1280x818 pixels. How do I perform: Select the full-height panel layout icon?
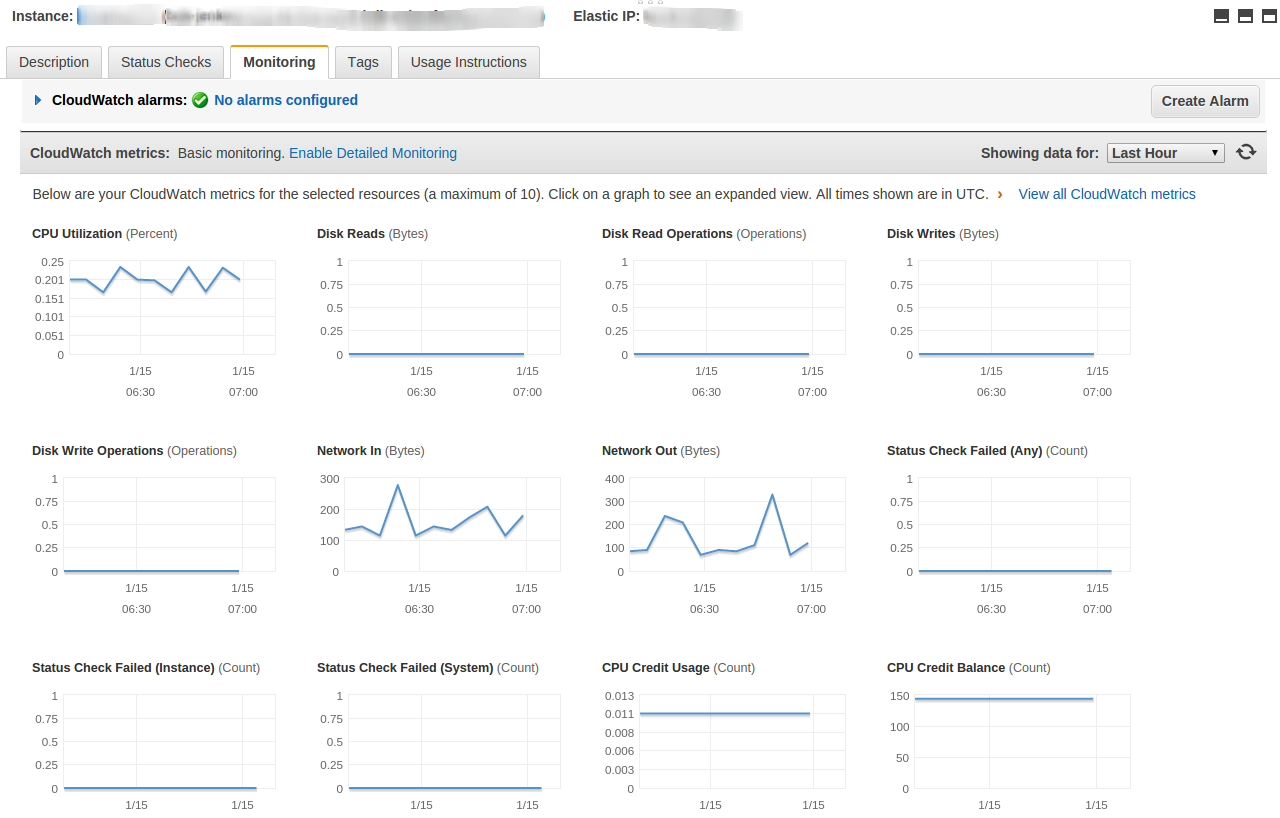1268,16
